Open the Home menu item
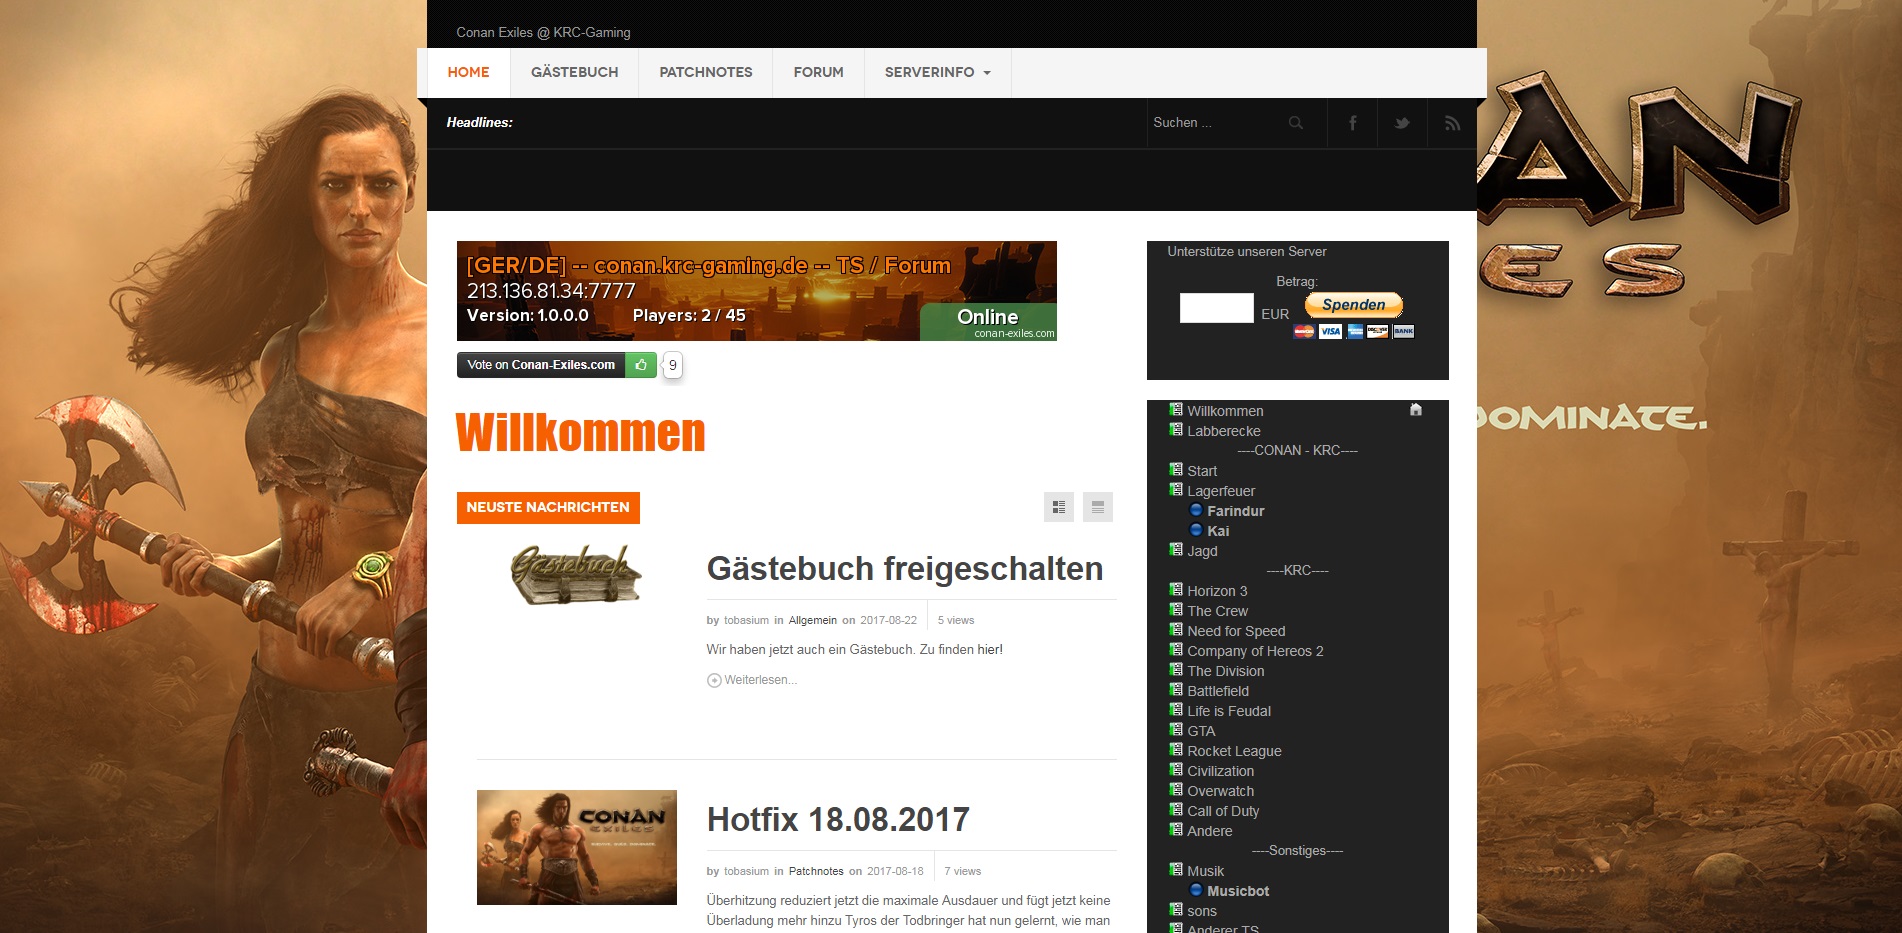Viewport: 1902px width, 933px height. tap(468, 72)
